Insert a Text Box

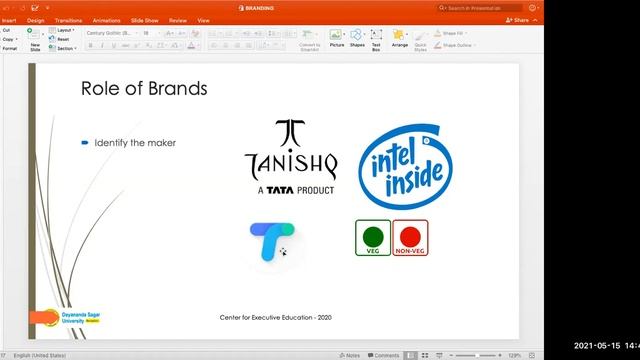point(376,40)
